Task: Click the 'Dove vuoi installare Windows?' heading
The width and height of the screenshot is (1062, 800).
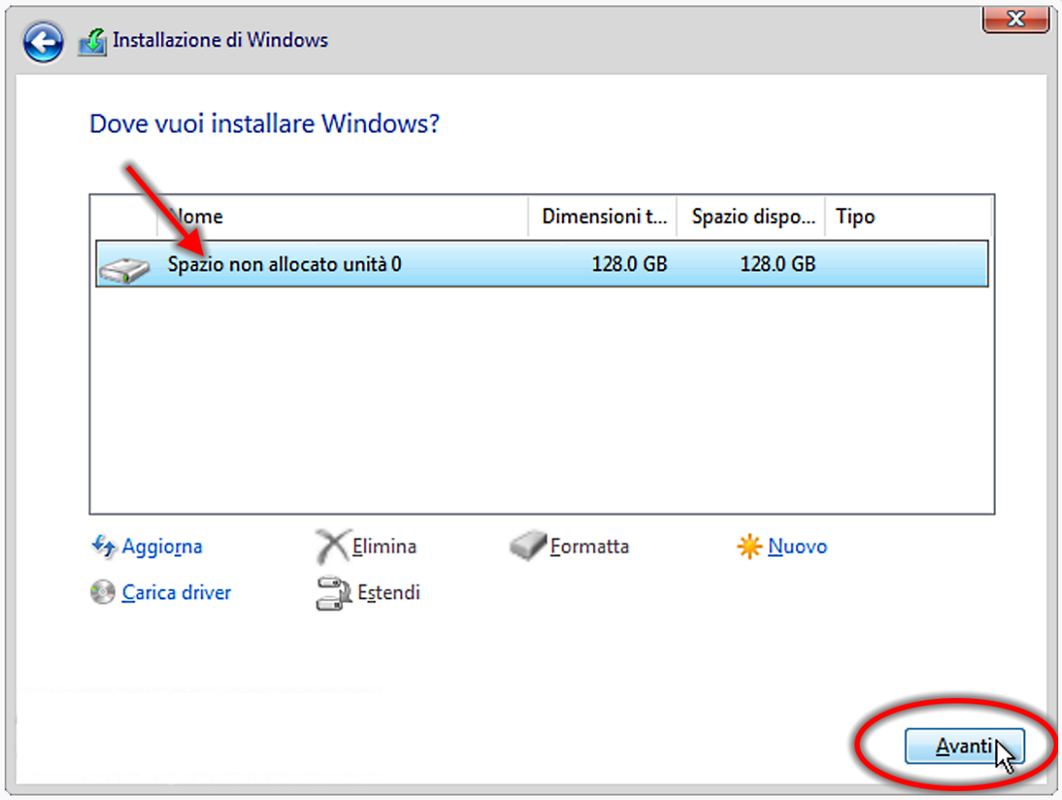Action: [265, 124]
